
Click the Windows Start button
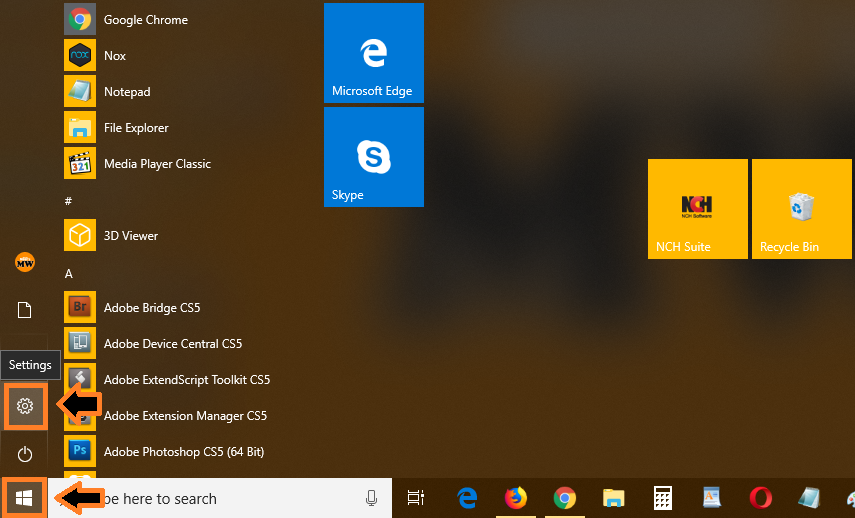(x=23, y=498)
